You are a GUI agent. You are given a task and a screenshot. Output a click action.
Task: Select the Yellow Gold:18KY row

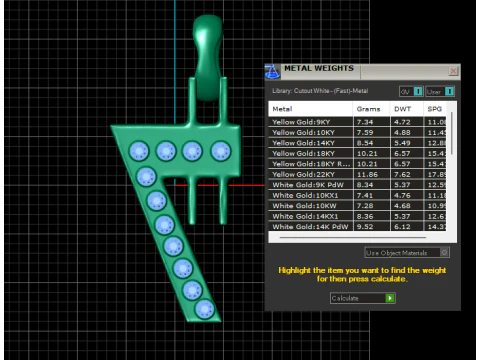357,153
